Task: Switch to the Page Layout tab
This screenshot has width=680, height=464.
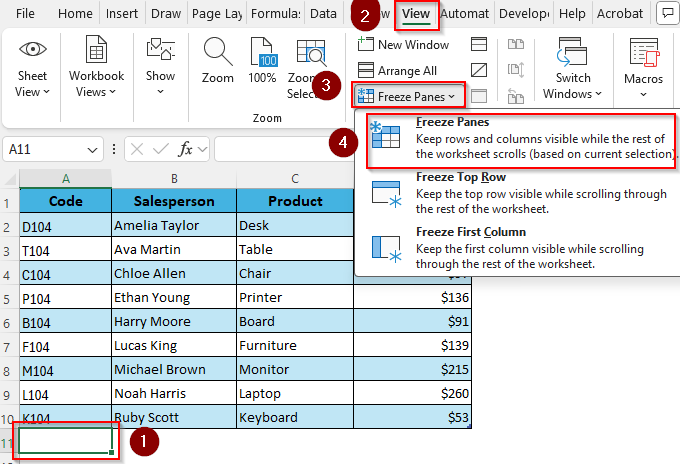Action: [x=217, y=13]
